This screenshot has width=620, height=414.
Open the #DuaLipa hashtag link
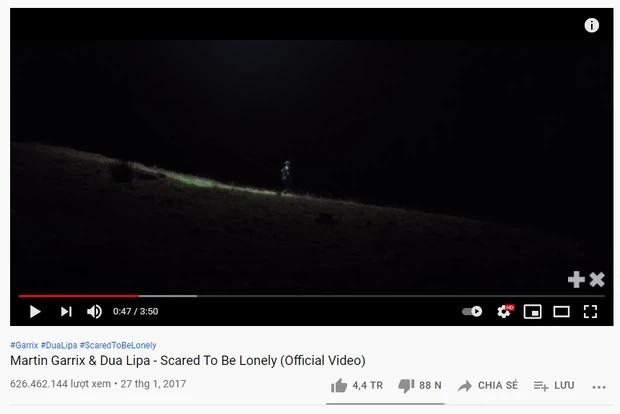tap(59, 345)
